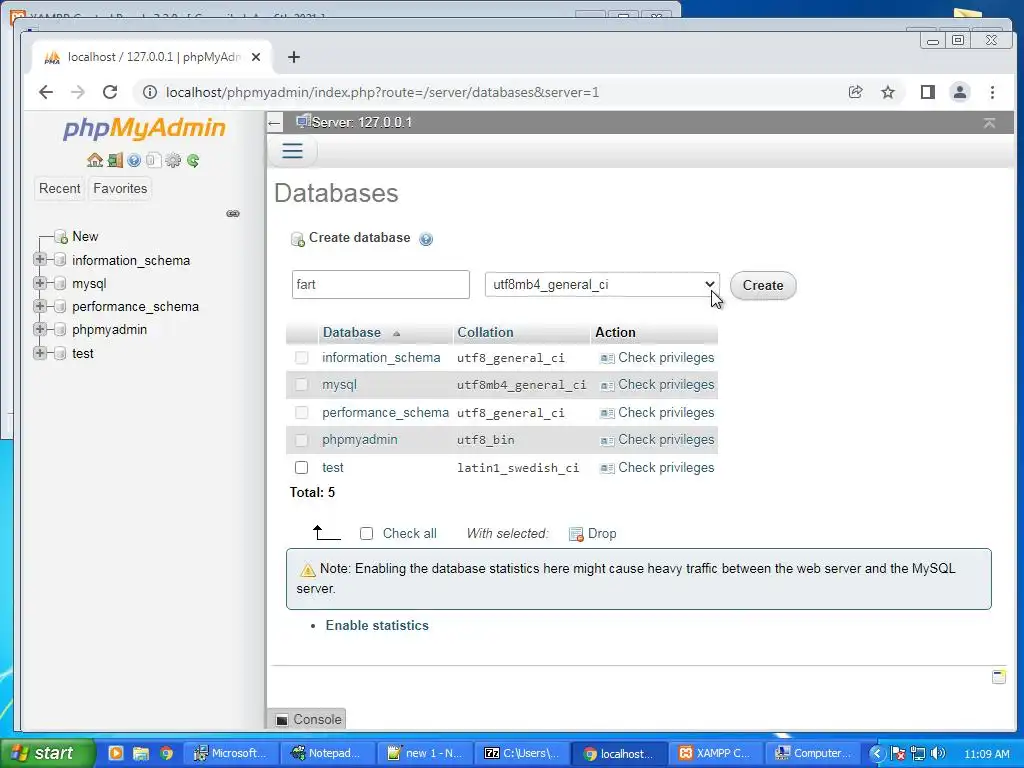
Task: Click Create database help question icon
Action: tap(426, 239)
